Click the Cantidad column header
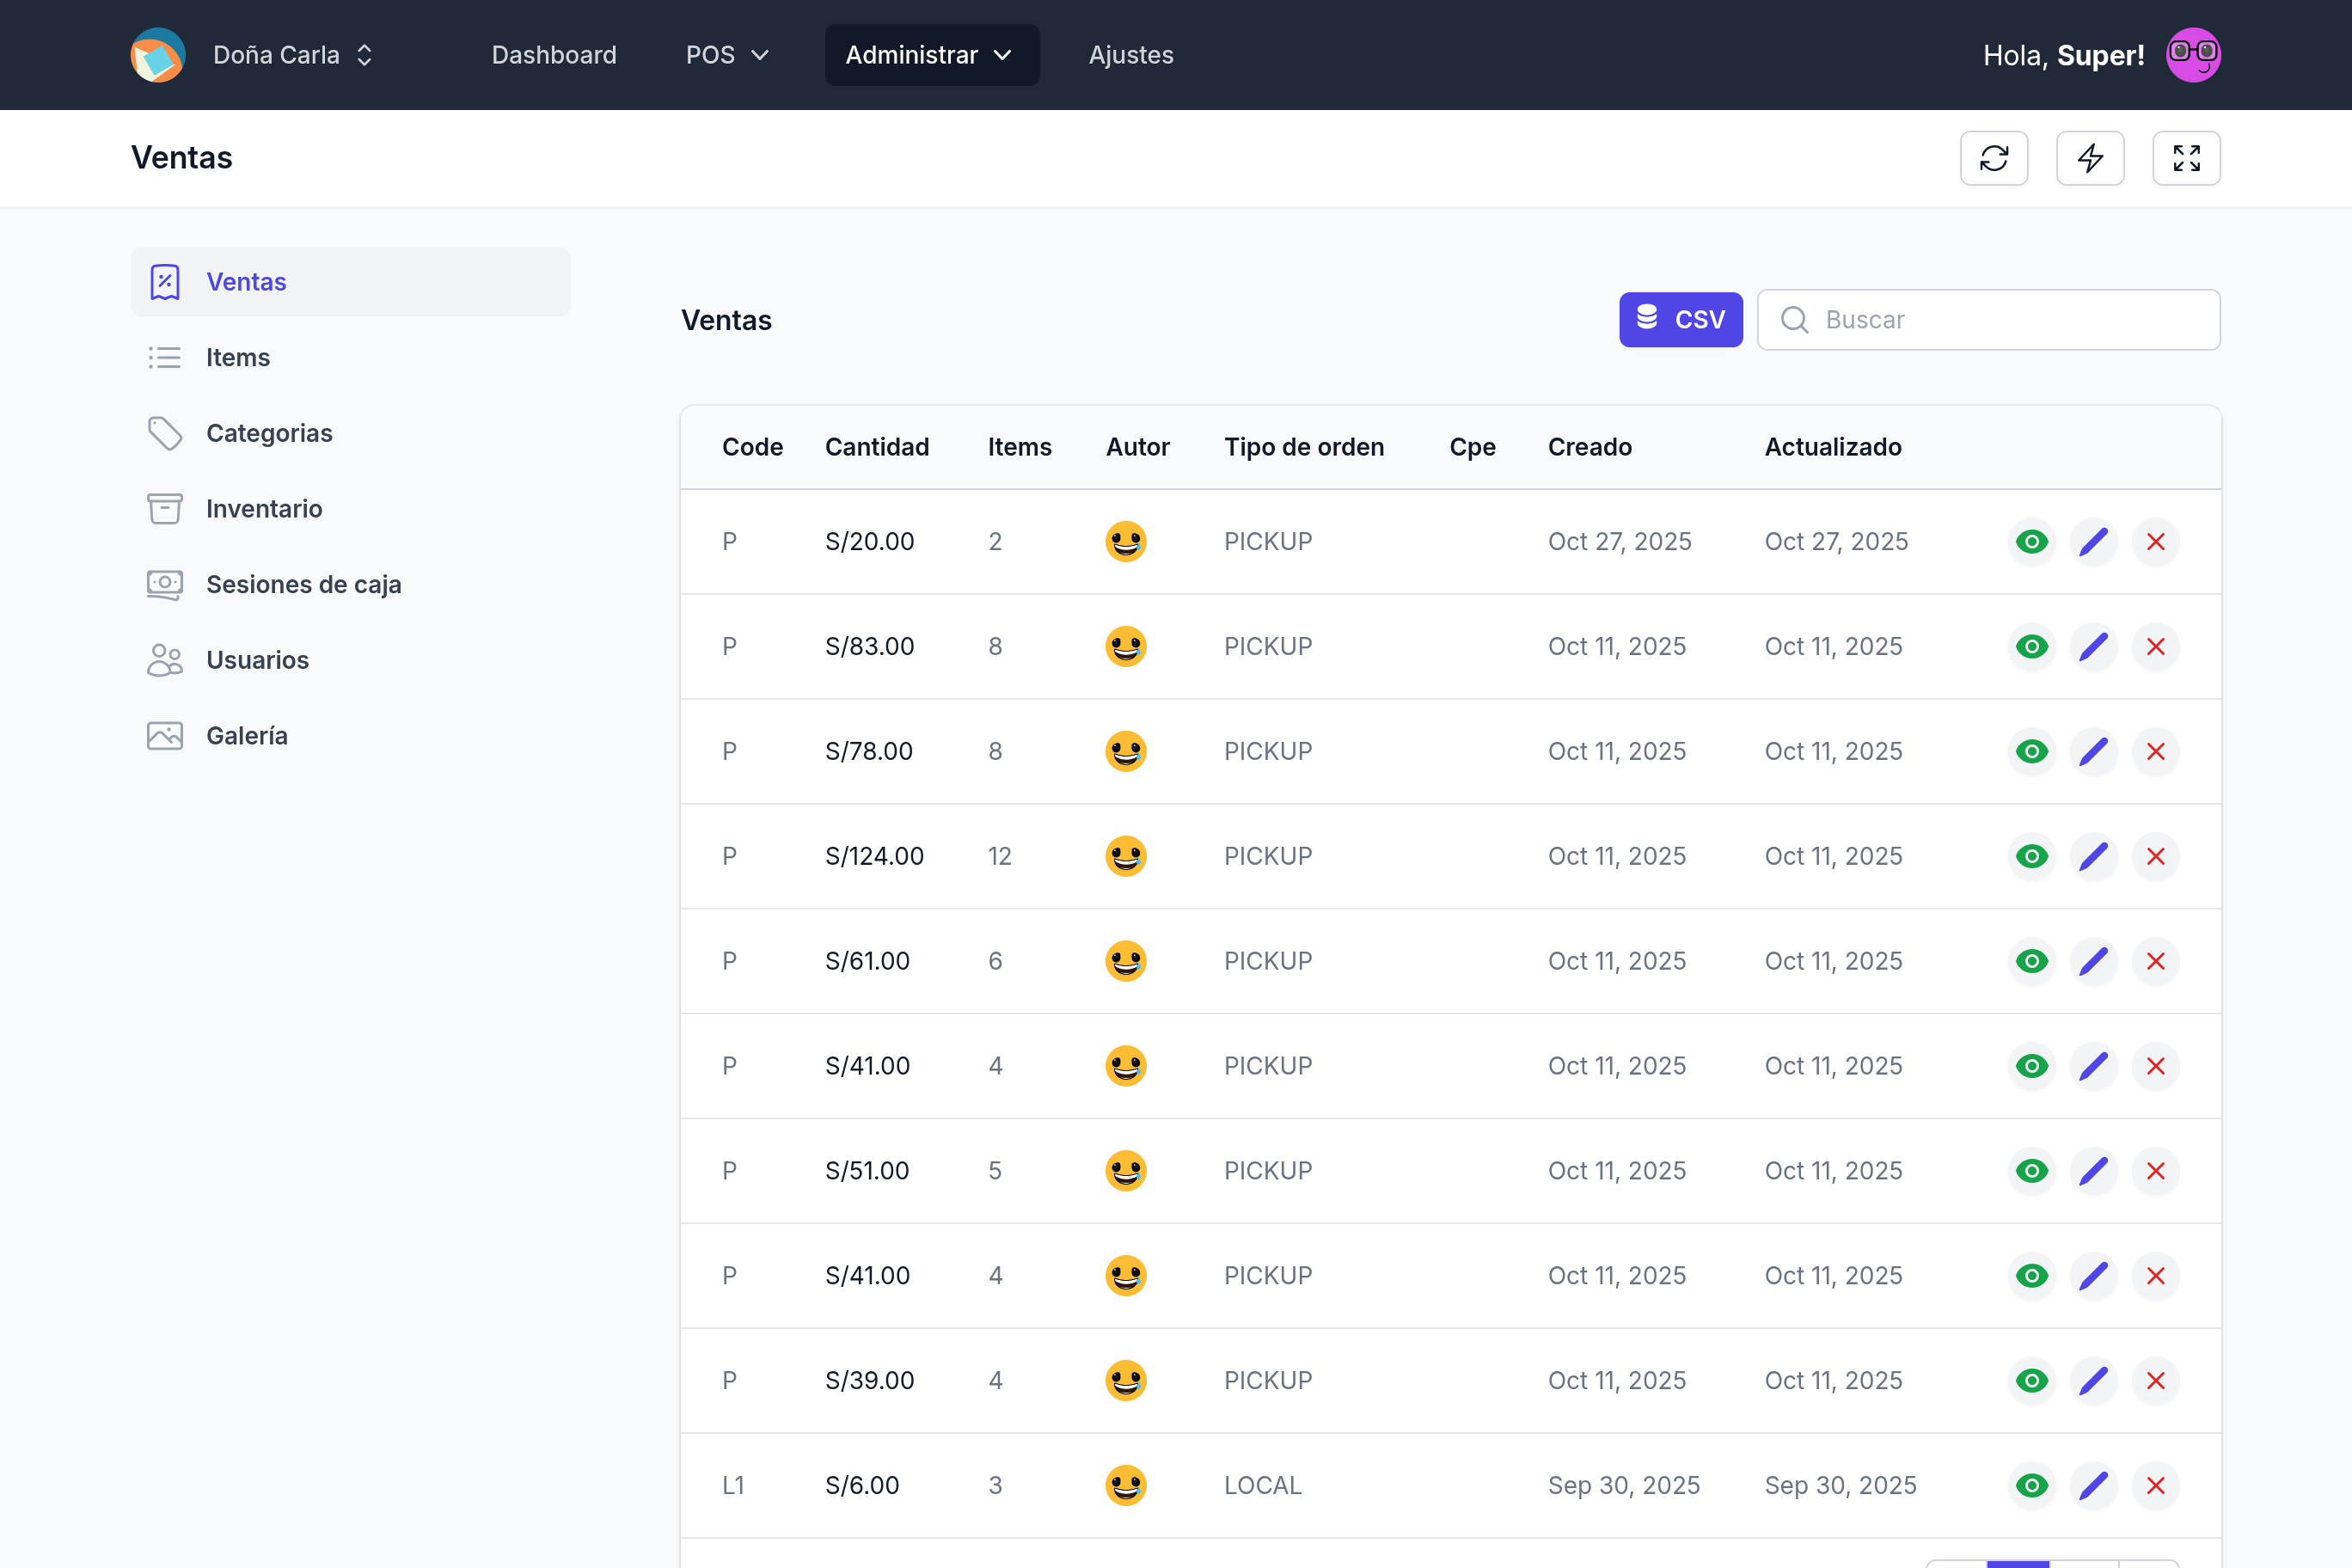This screenshot has height=1568, width=2352. pyautogui.click(x=877, y=447)
